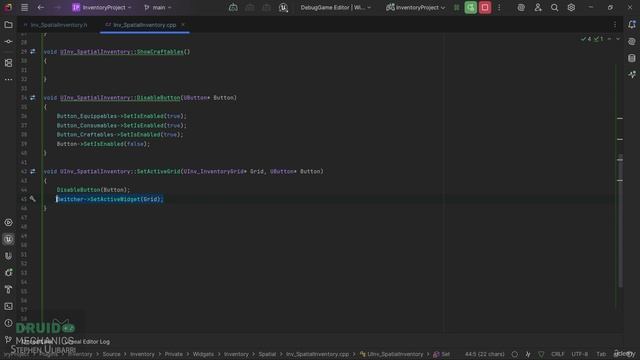Open the Unreal Engine tool window in left sidebar
Image resolution: width=640 pixels, height=360 pixels.
click(8, 239)
